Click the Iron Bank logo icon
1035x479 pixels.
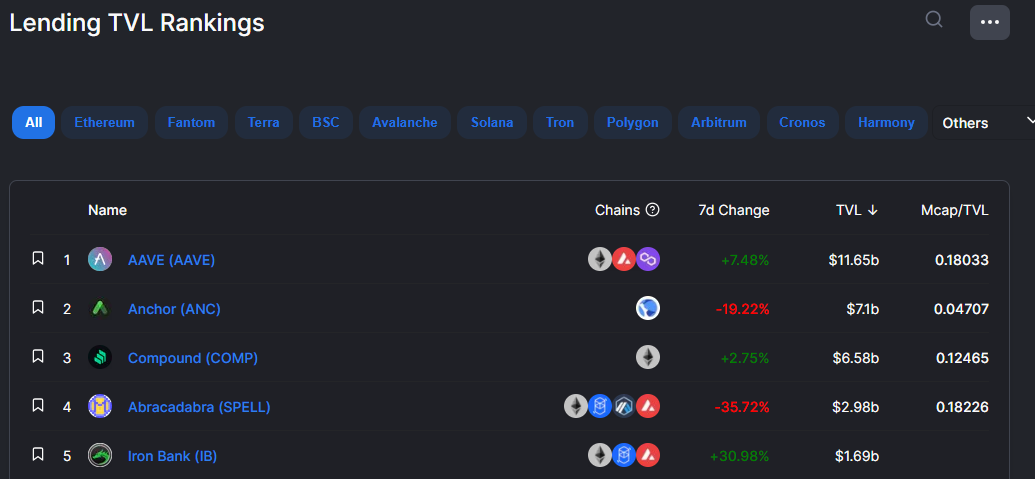coord(100,455)
